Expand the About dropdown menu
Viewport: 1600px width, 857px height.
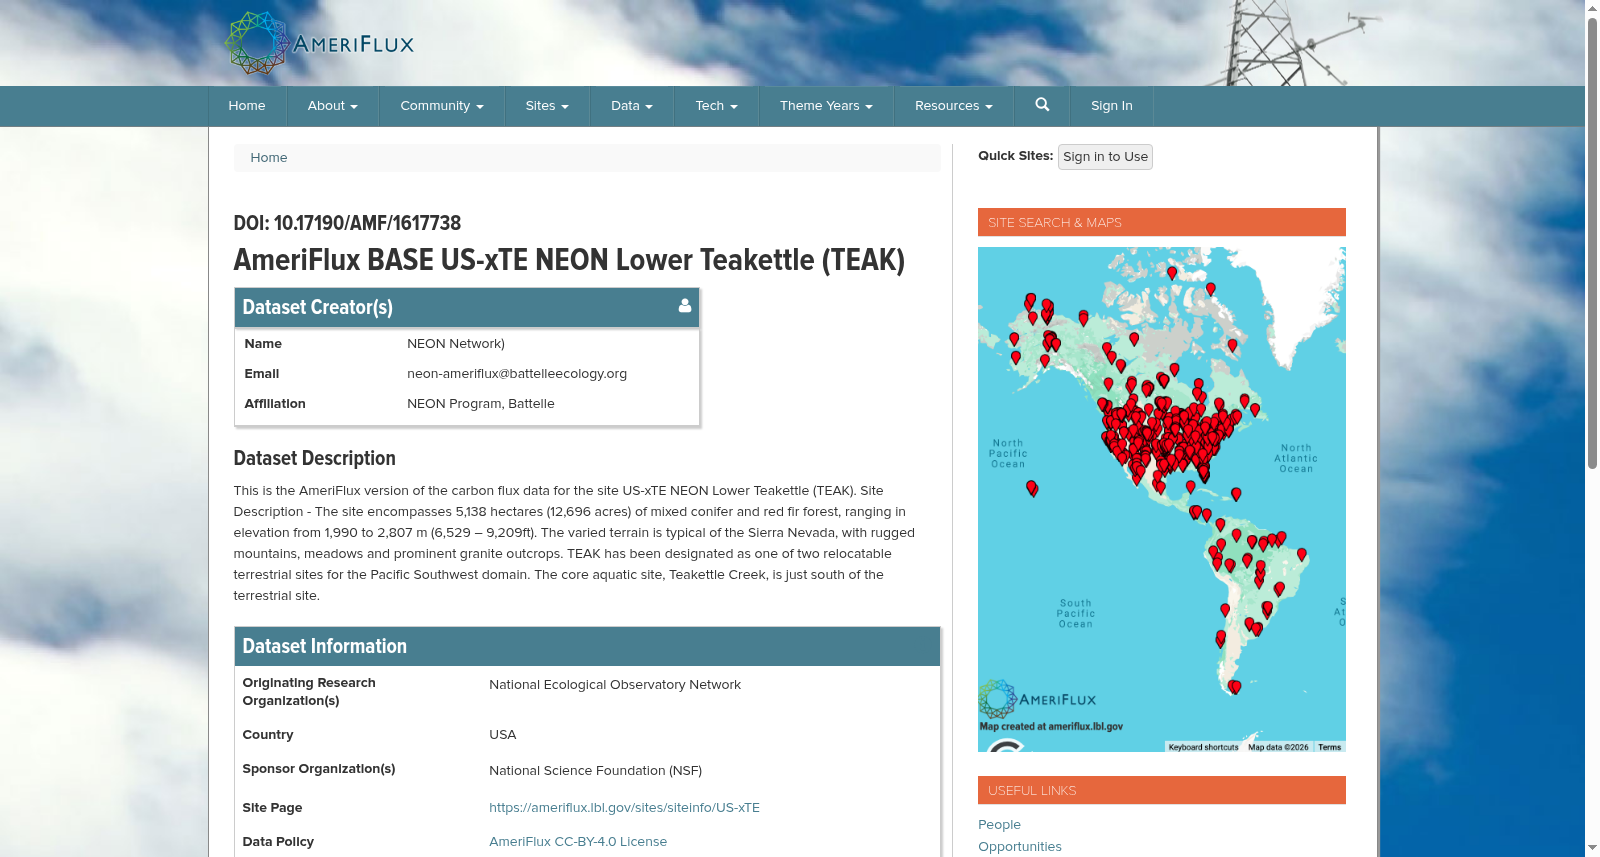pyautogui.click(x=333, y=106)
